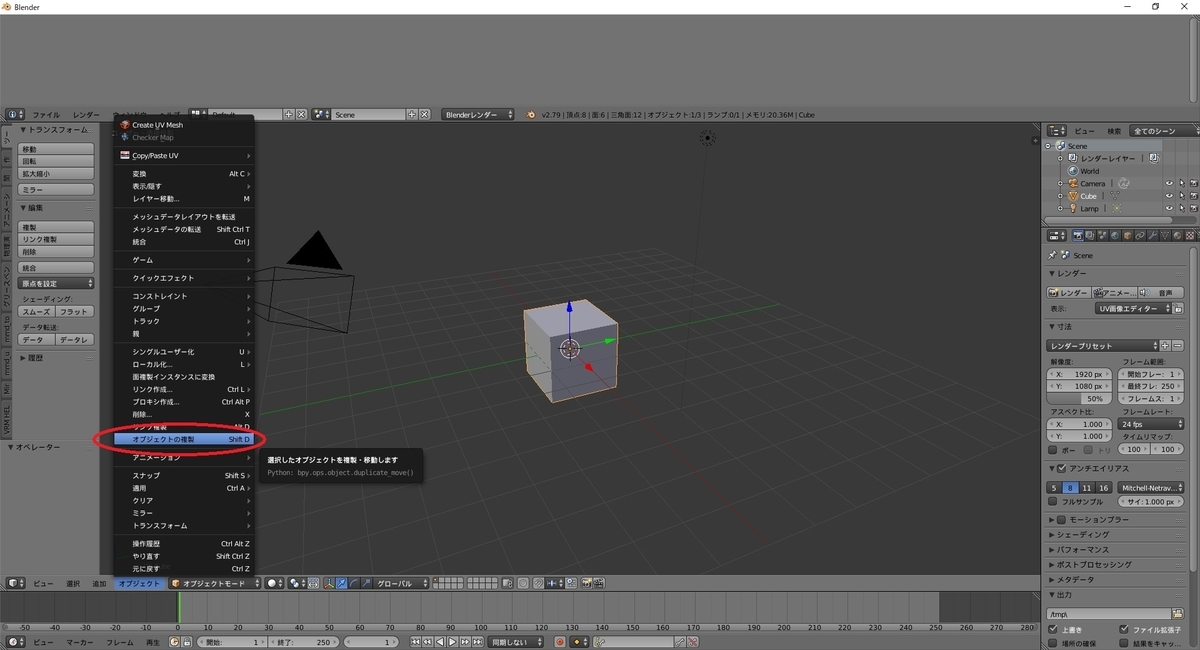Image resolution: width=1200 pixels, height=650 pixels.
Task: Toggle Lamp visibility eye in outliner
Action: click(1169, 208)
